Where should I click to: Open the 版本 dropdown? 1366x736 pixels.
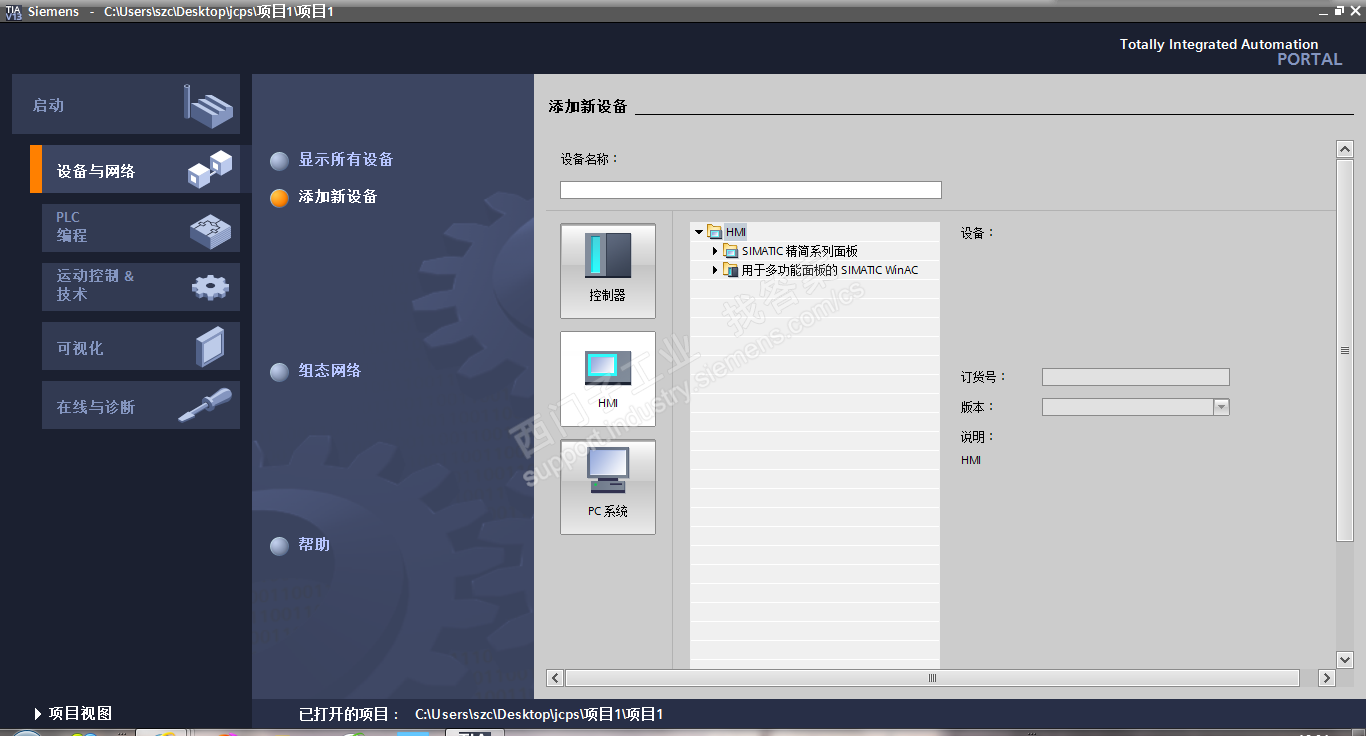tap(1221, 407)
